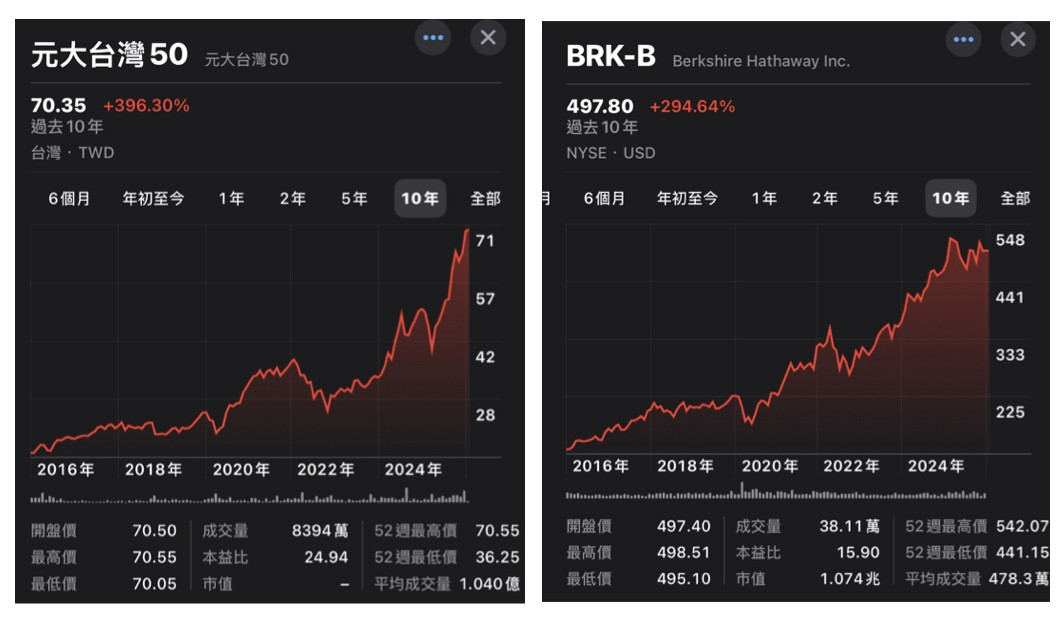The width and height of the screenshot is (1064, 618).
Task: Click the volume bars under BRK-B chart
Action: [x=776, y=491]
